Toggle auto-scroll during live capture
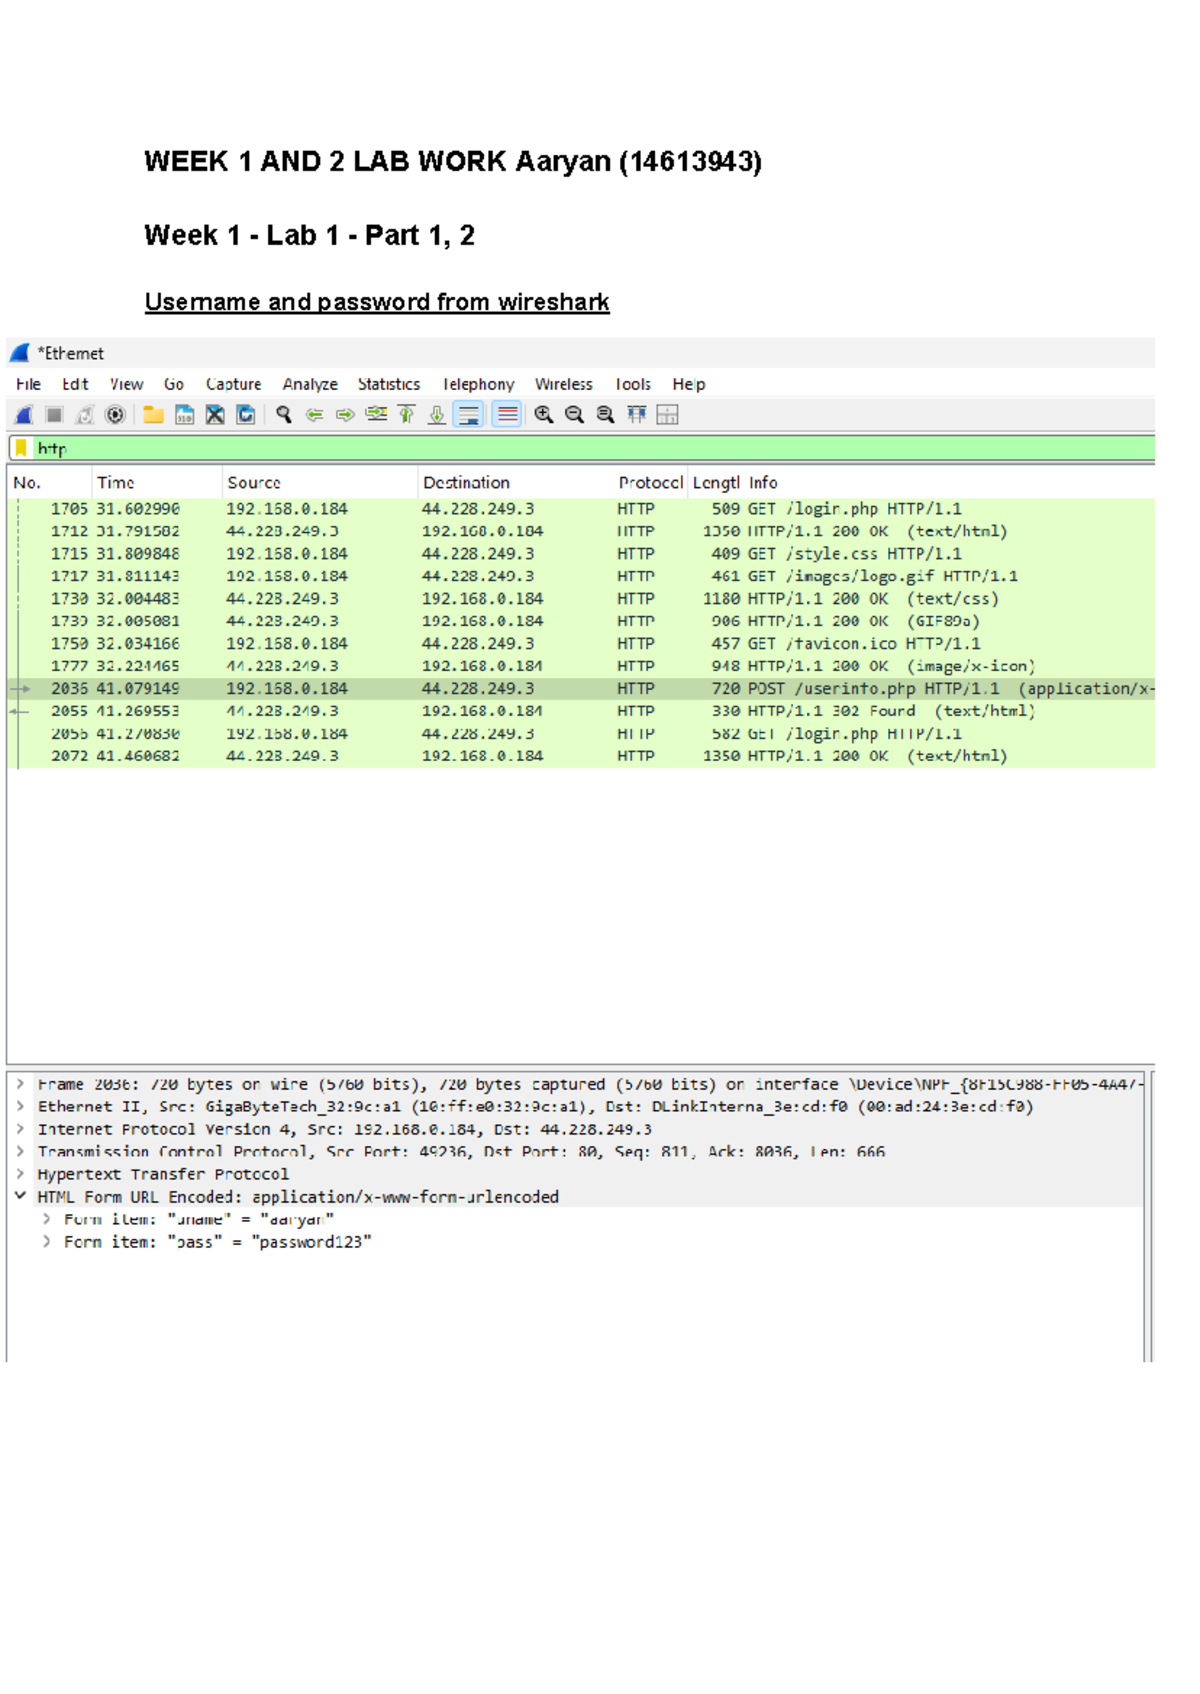This screenshot has width=1200, height=1694. (x=469, y=415)
